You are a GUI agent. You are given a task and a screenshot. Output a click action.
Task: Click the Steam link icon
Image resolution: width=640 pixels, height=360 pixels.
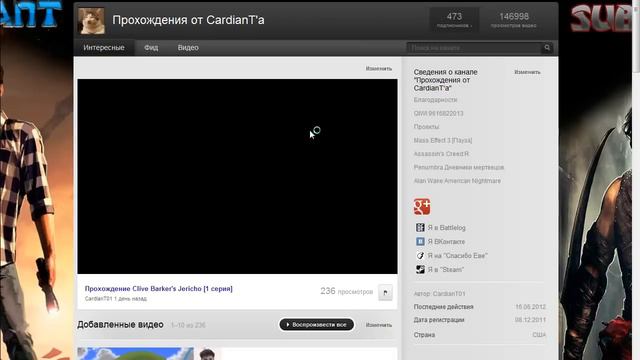coord(420,269)
